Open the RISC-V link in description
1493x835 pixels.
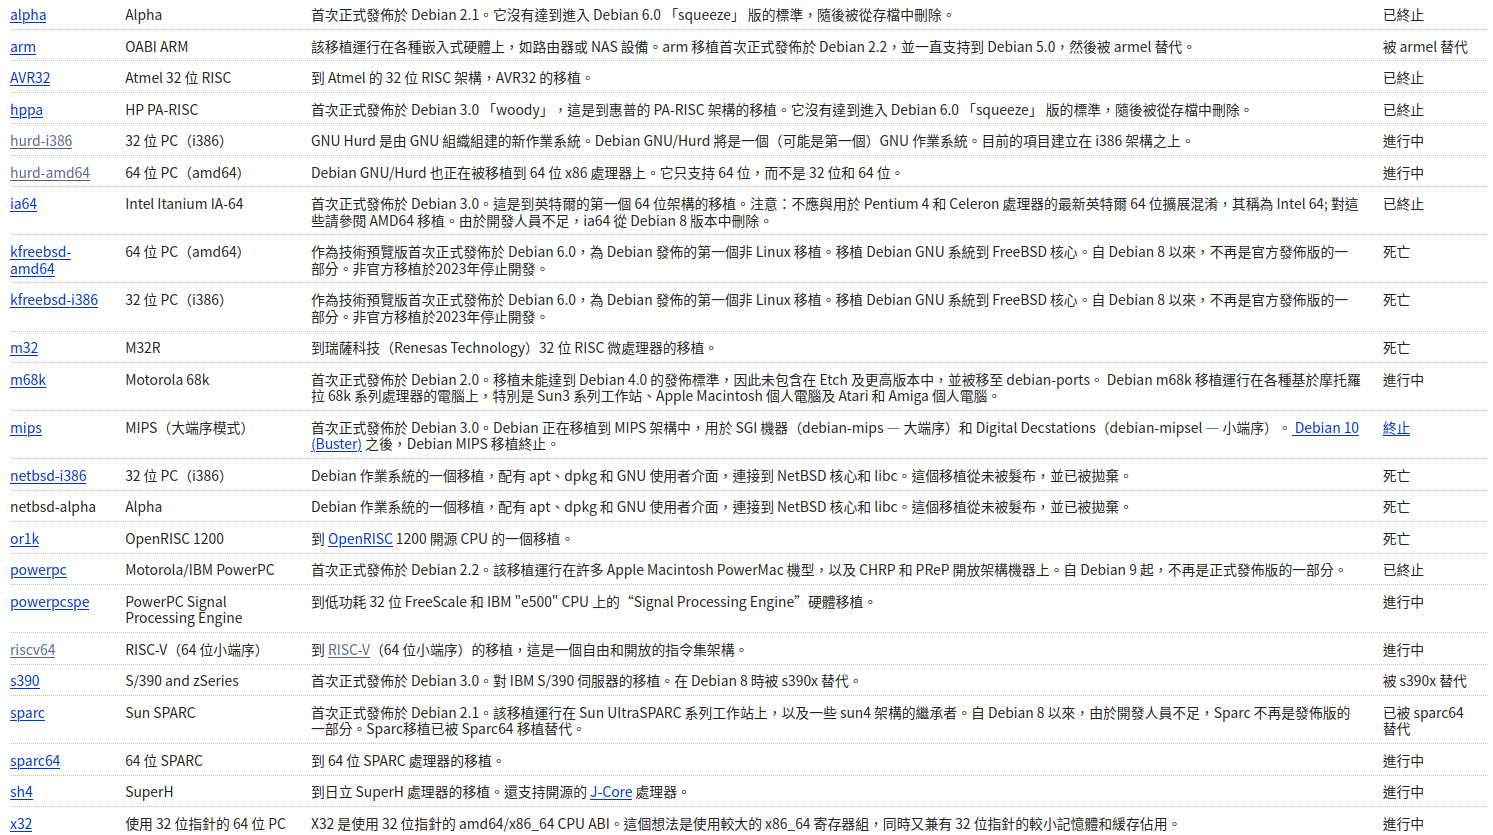pos(349,650)
